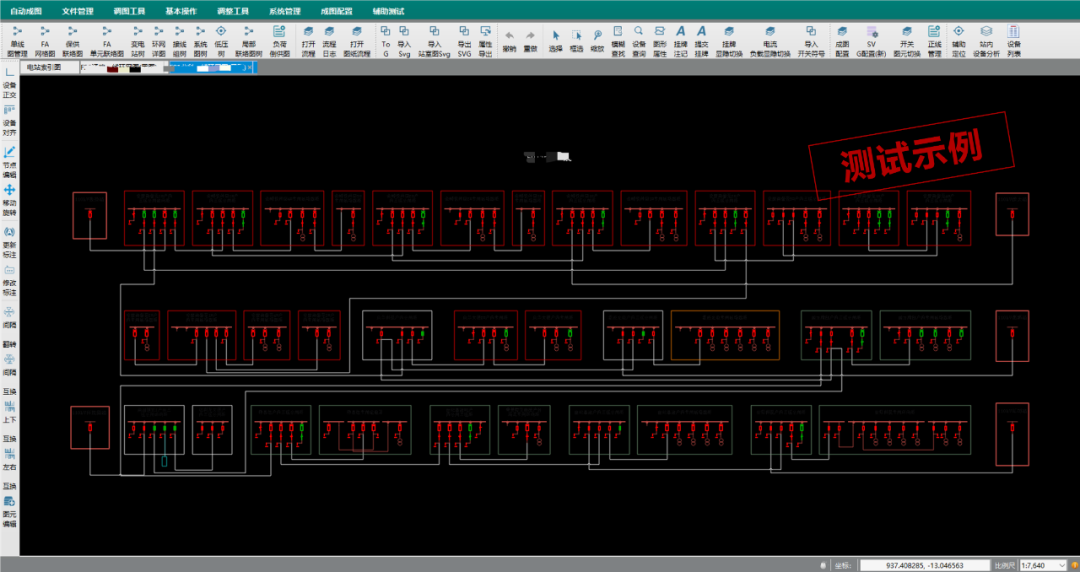1080x572 pixels.
Task: Toggle 开关图元切换 in toolbar
Action: (907, 39)
